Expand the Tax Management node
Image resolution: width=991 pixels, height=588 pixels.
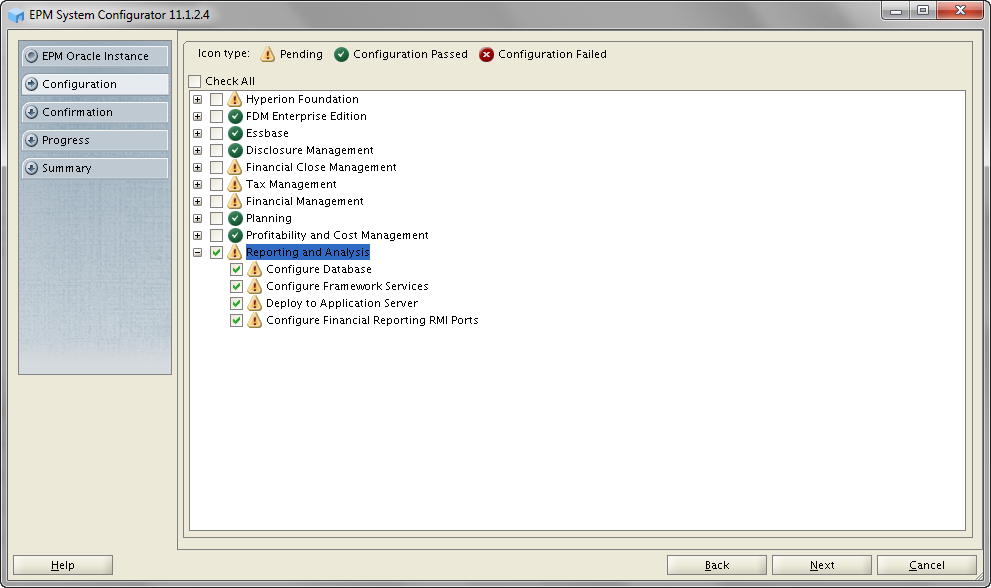(x=198, y=185)
